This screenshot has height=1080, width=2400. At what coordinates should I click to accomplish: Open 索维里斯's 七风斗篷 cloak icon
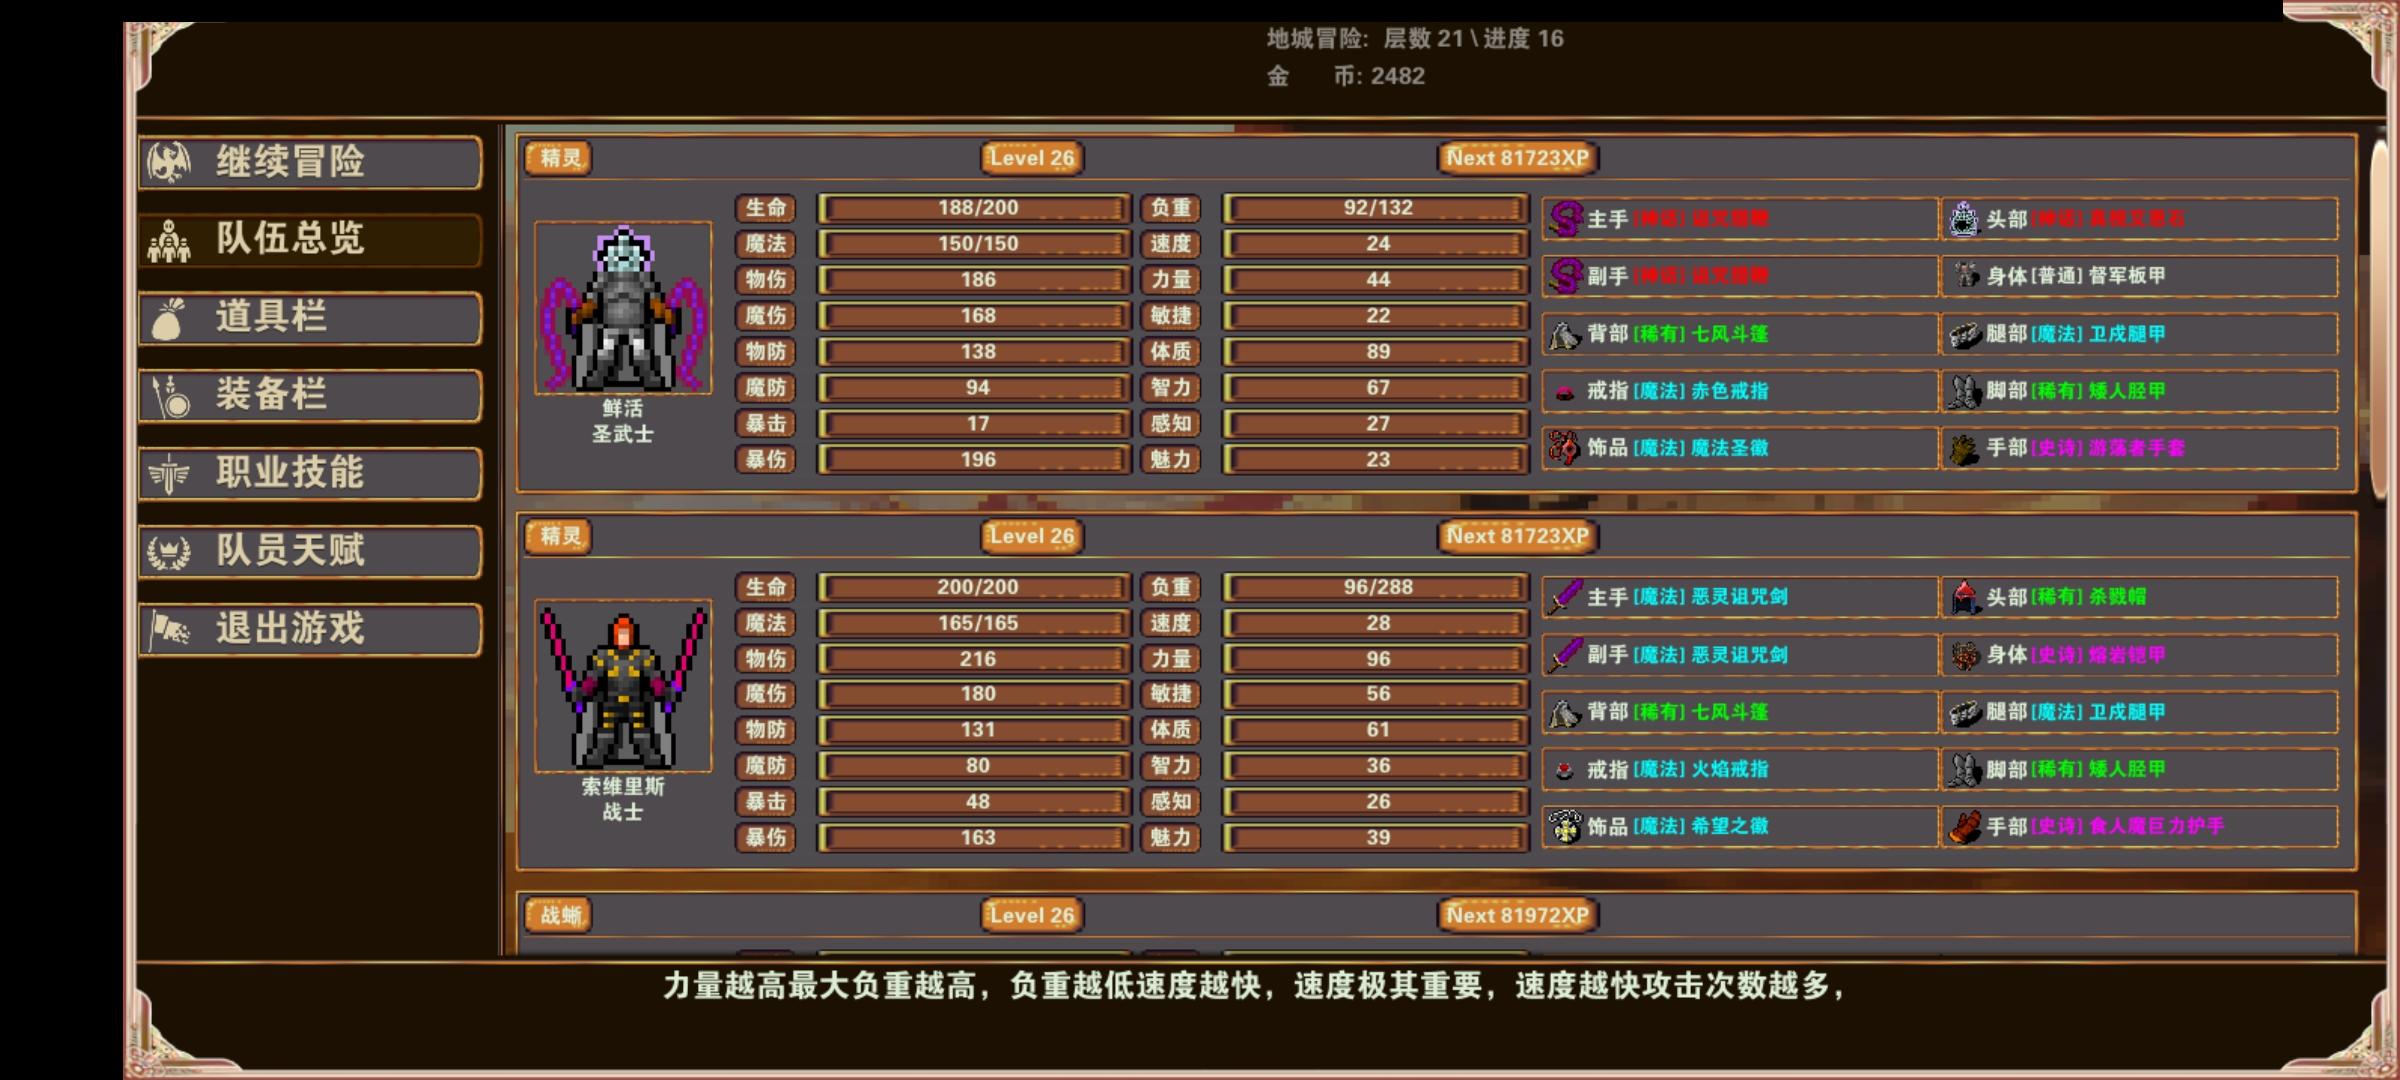pyautogui.click(x=1565, y=712)
